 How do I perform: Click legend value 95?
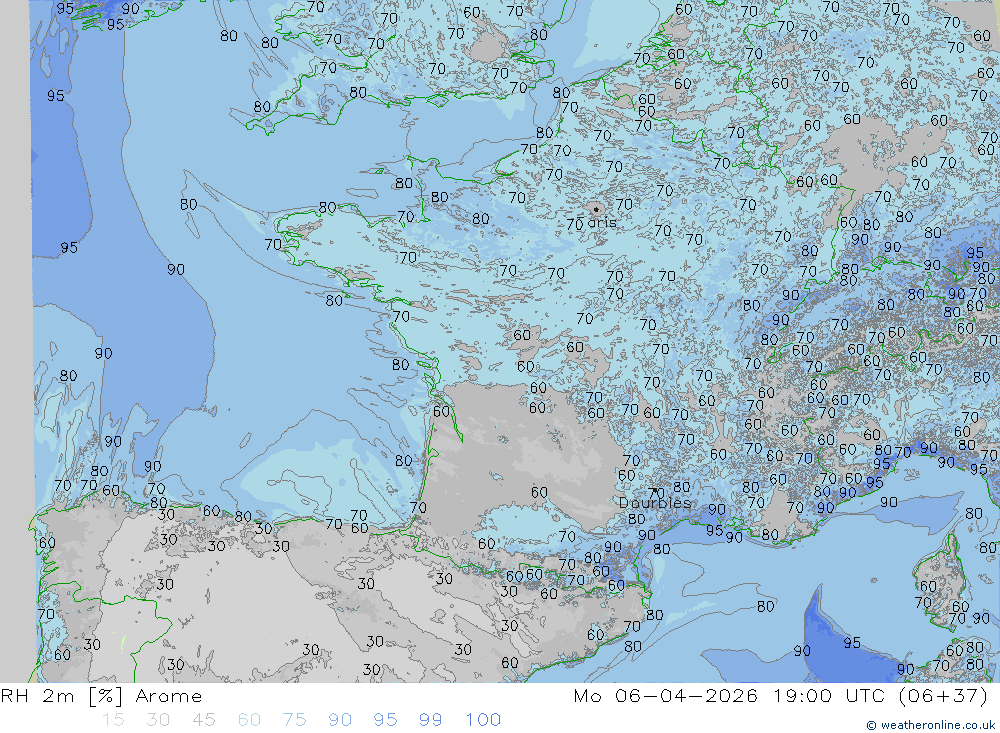(x=385, y=720)
